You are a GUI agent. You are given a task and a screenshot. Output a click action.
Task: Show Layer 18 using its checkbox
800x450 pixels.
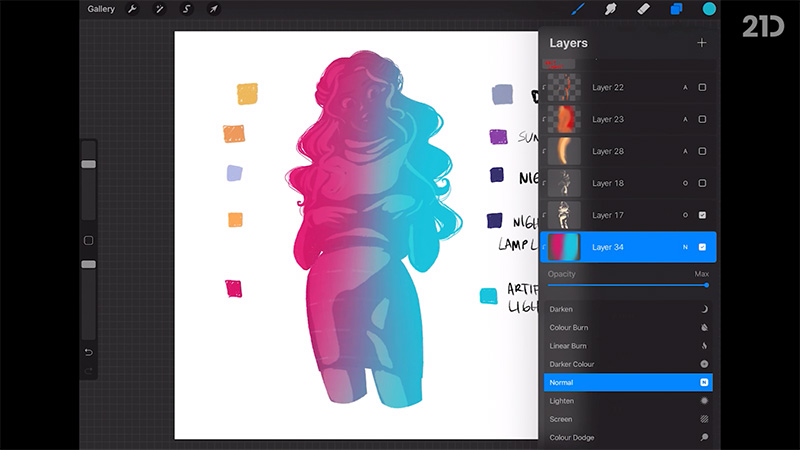(702, 183)
